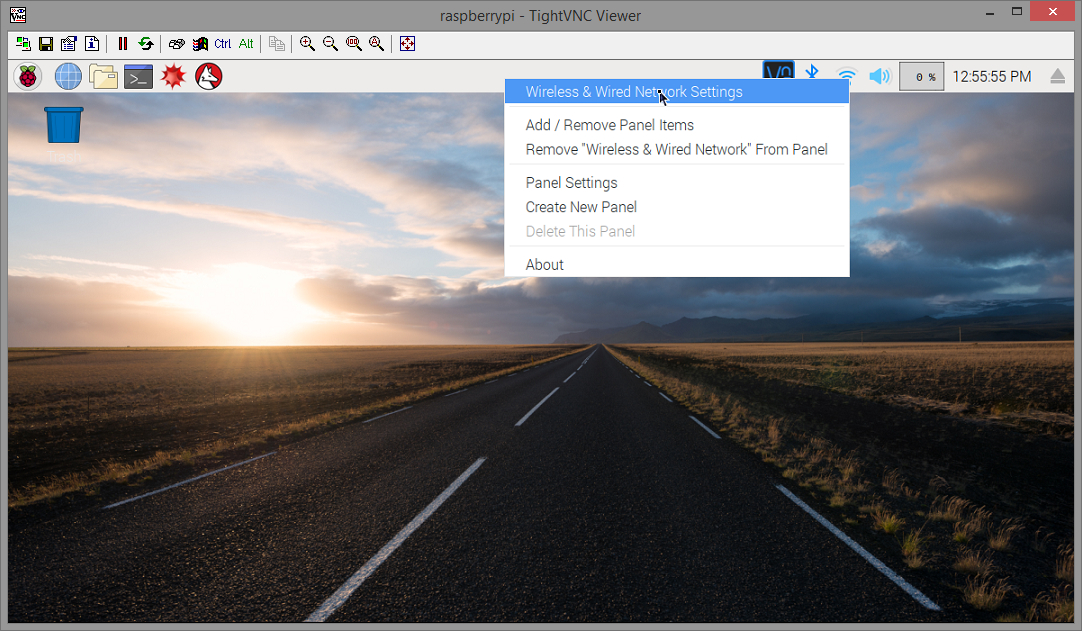Screen dimensions: 1082x631
Task: Toggle the Ctrl key button
Action: [x=223, y=43]
